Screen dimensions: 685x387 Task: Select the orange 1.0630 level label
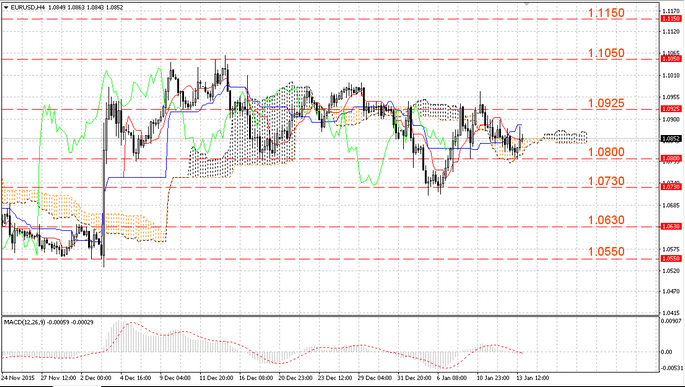tap(606, 220)
